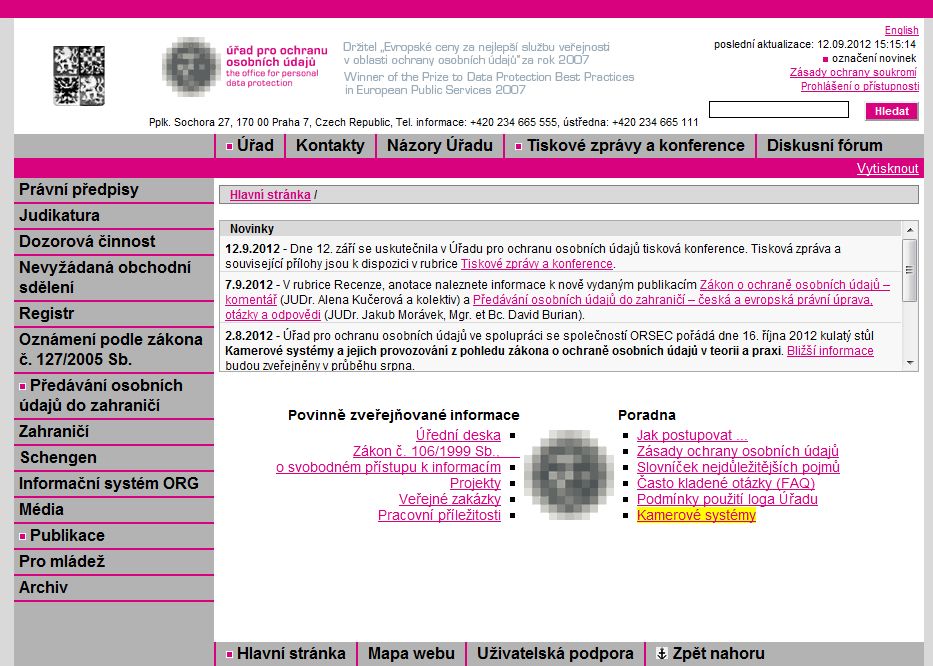This screenshot has width=933, height=666.
Task: Click the anchor icon beside Zpět nahoru
Action: point(661,654)
